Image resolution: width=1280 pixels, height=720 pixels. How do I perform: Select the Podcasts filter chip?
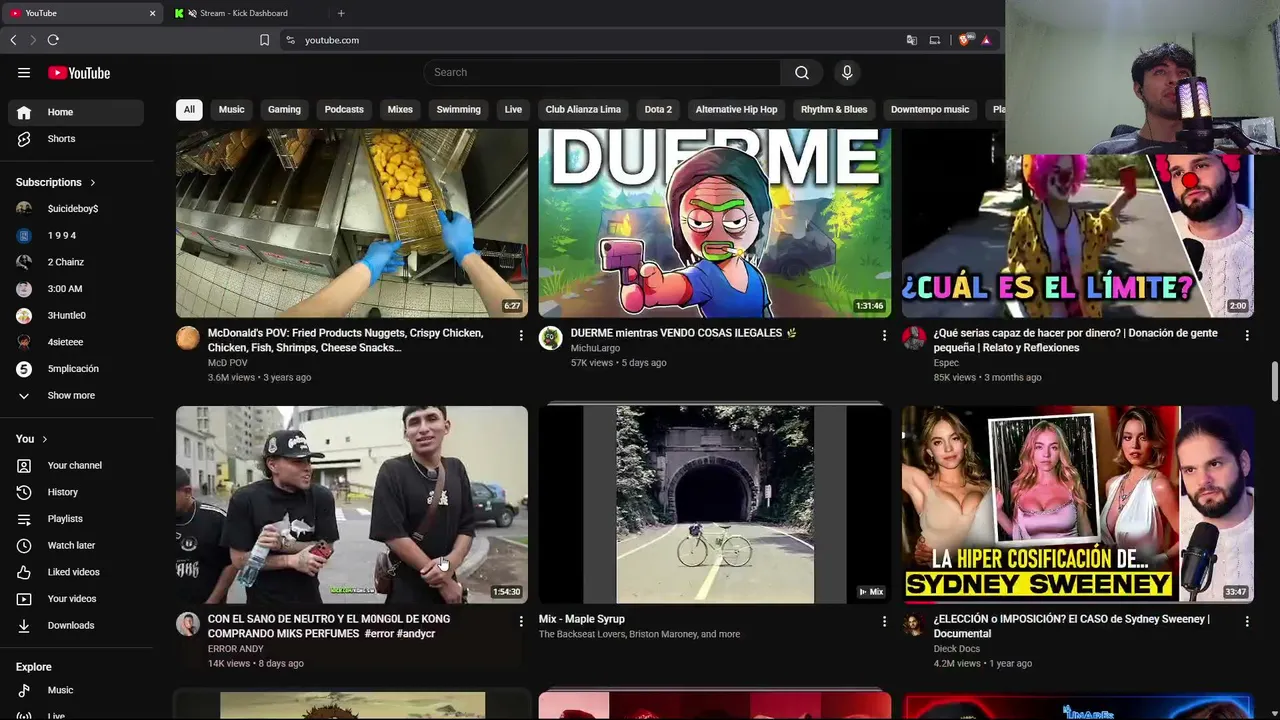tap(344, 110)
